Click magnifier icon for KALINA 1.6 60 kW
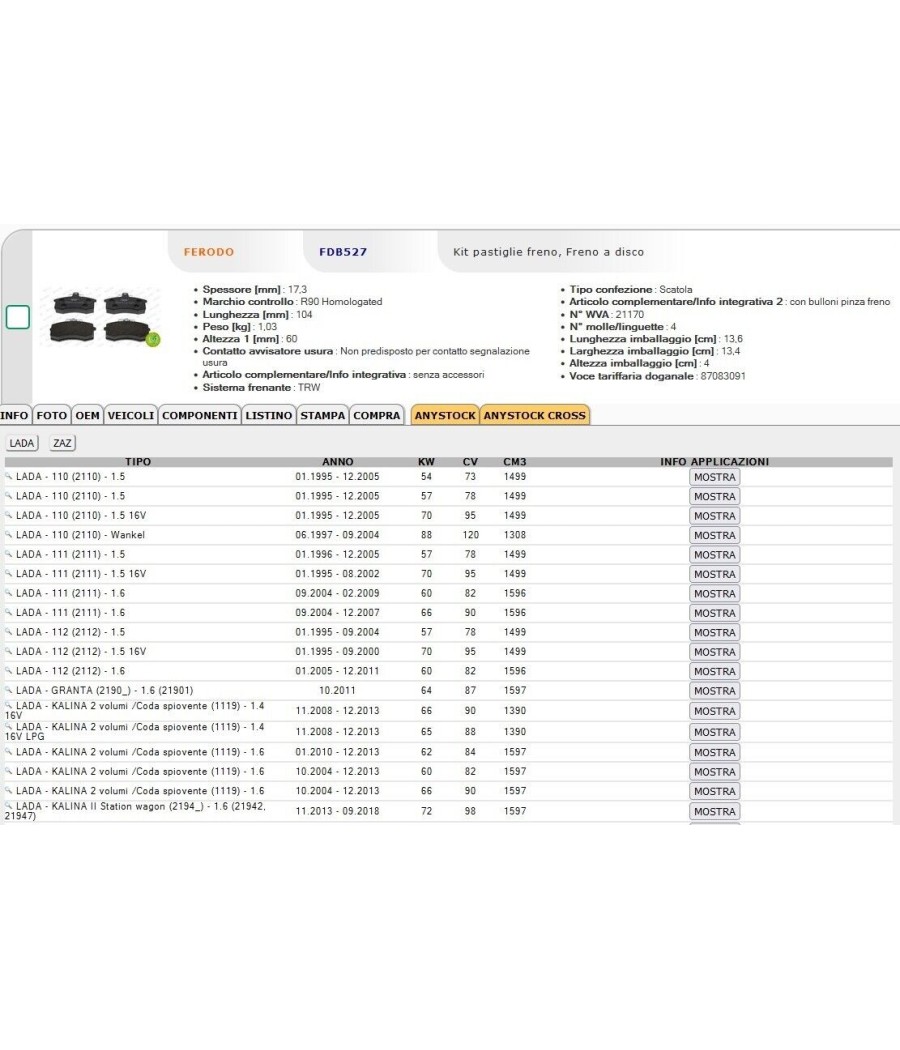This screenshot has width=900, height=1050. [9, 771]
